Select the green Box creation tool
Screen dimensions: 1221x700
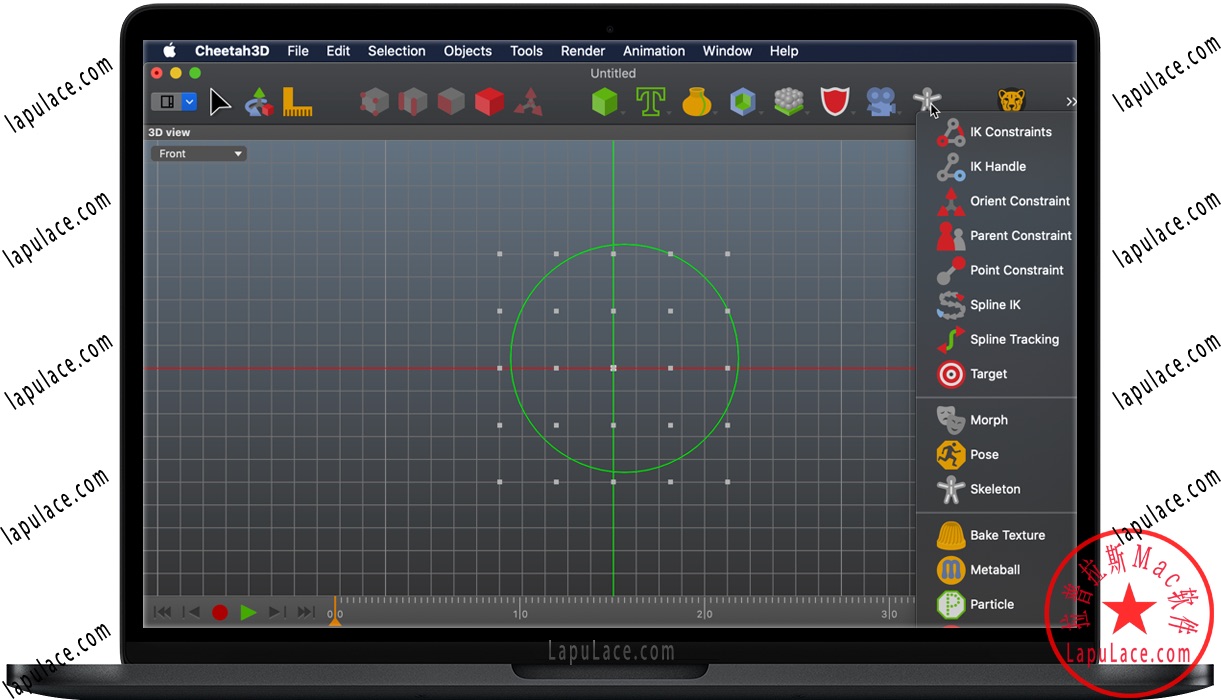(605, 100)
